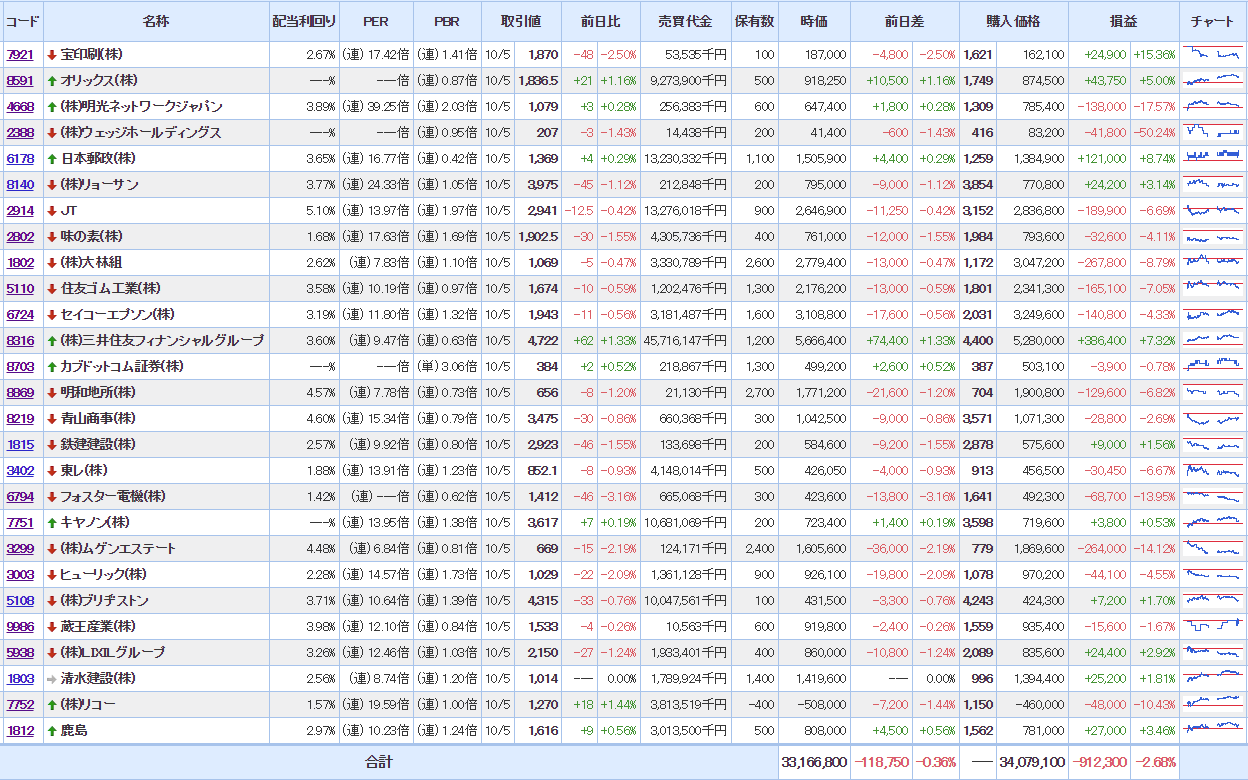Open the mini chart in 日本郵政 row
This screenshot has height=780, width=1248.
point(1212,158)
